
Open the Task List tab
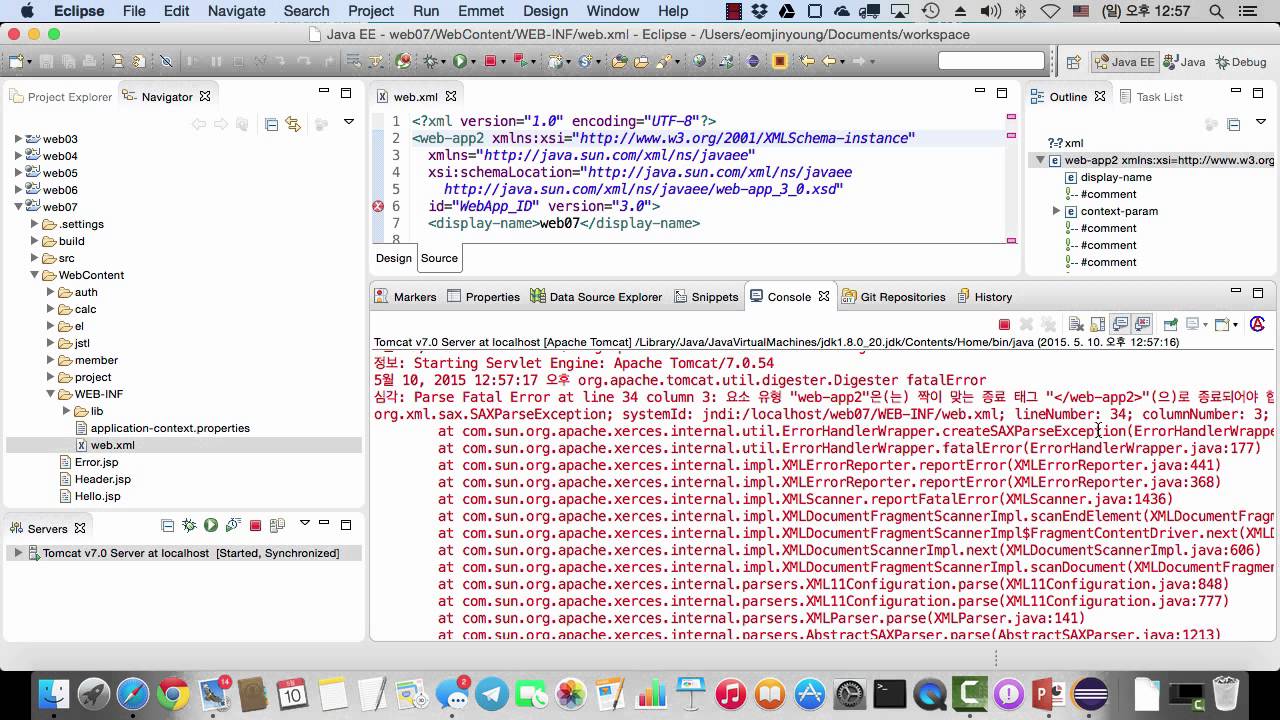[x=1151, y=97]
